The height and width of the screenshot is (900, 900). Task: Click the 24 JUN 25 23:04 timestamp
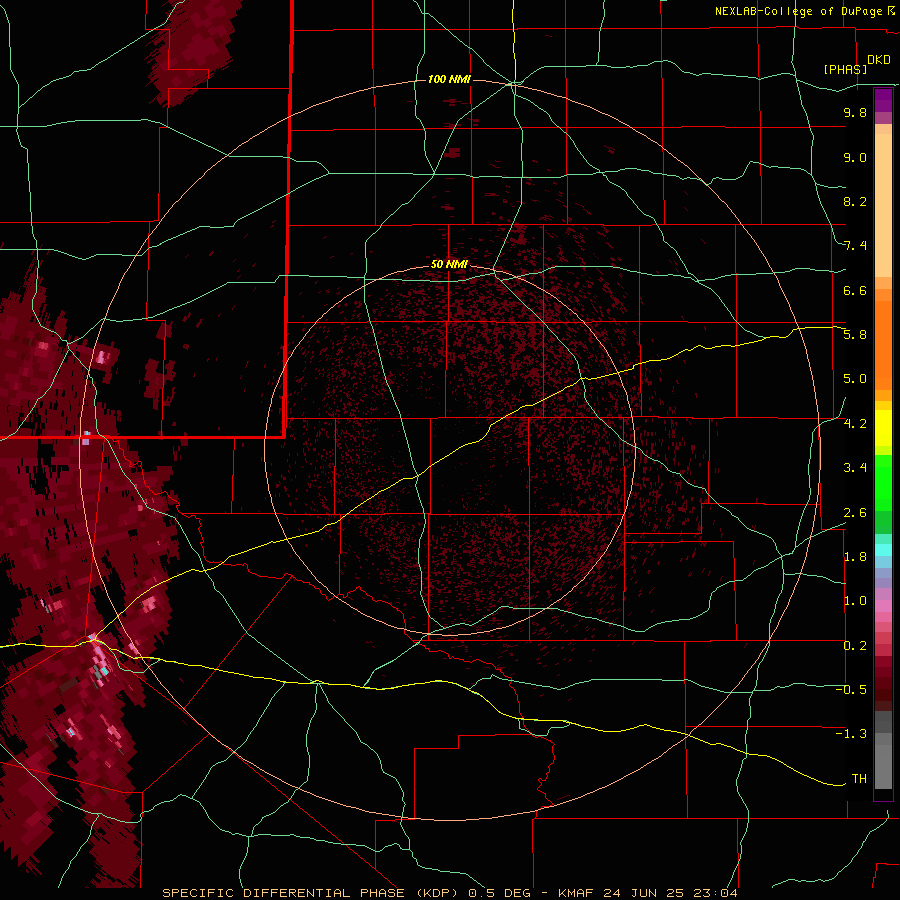point(670,893)
